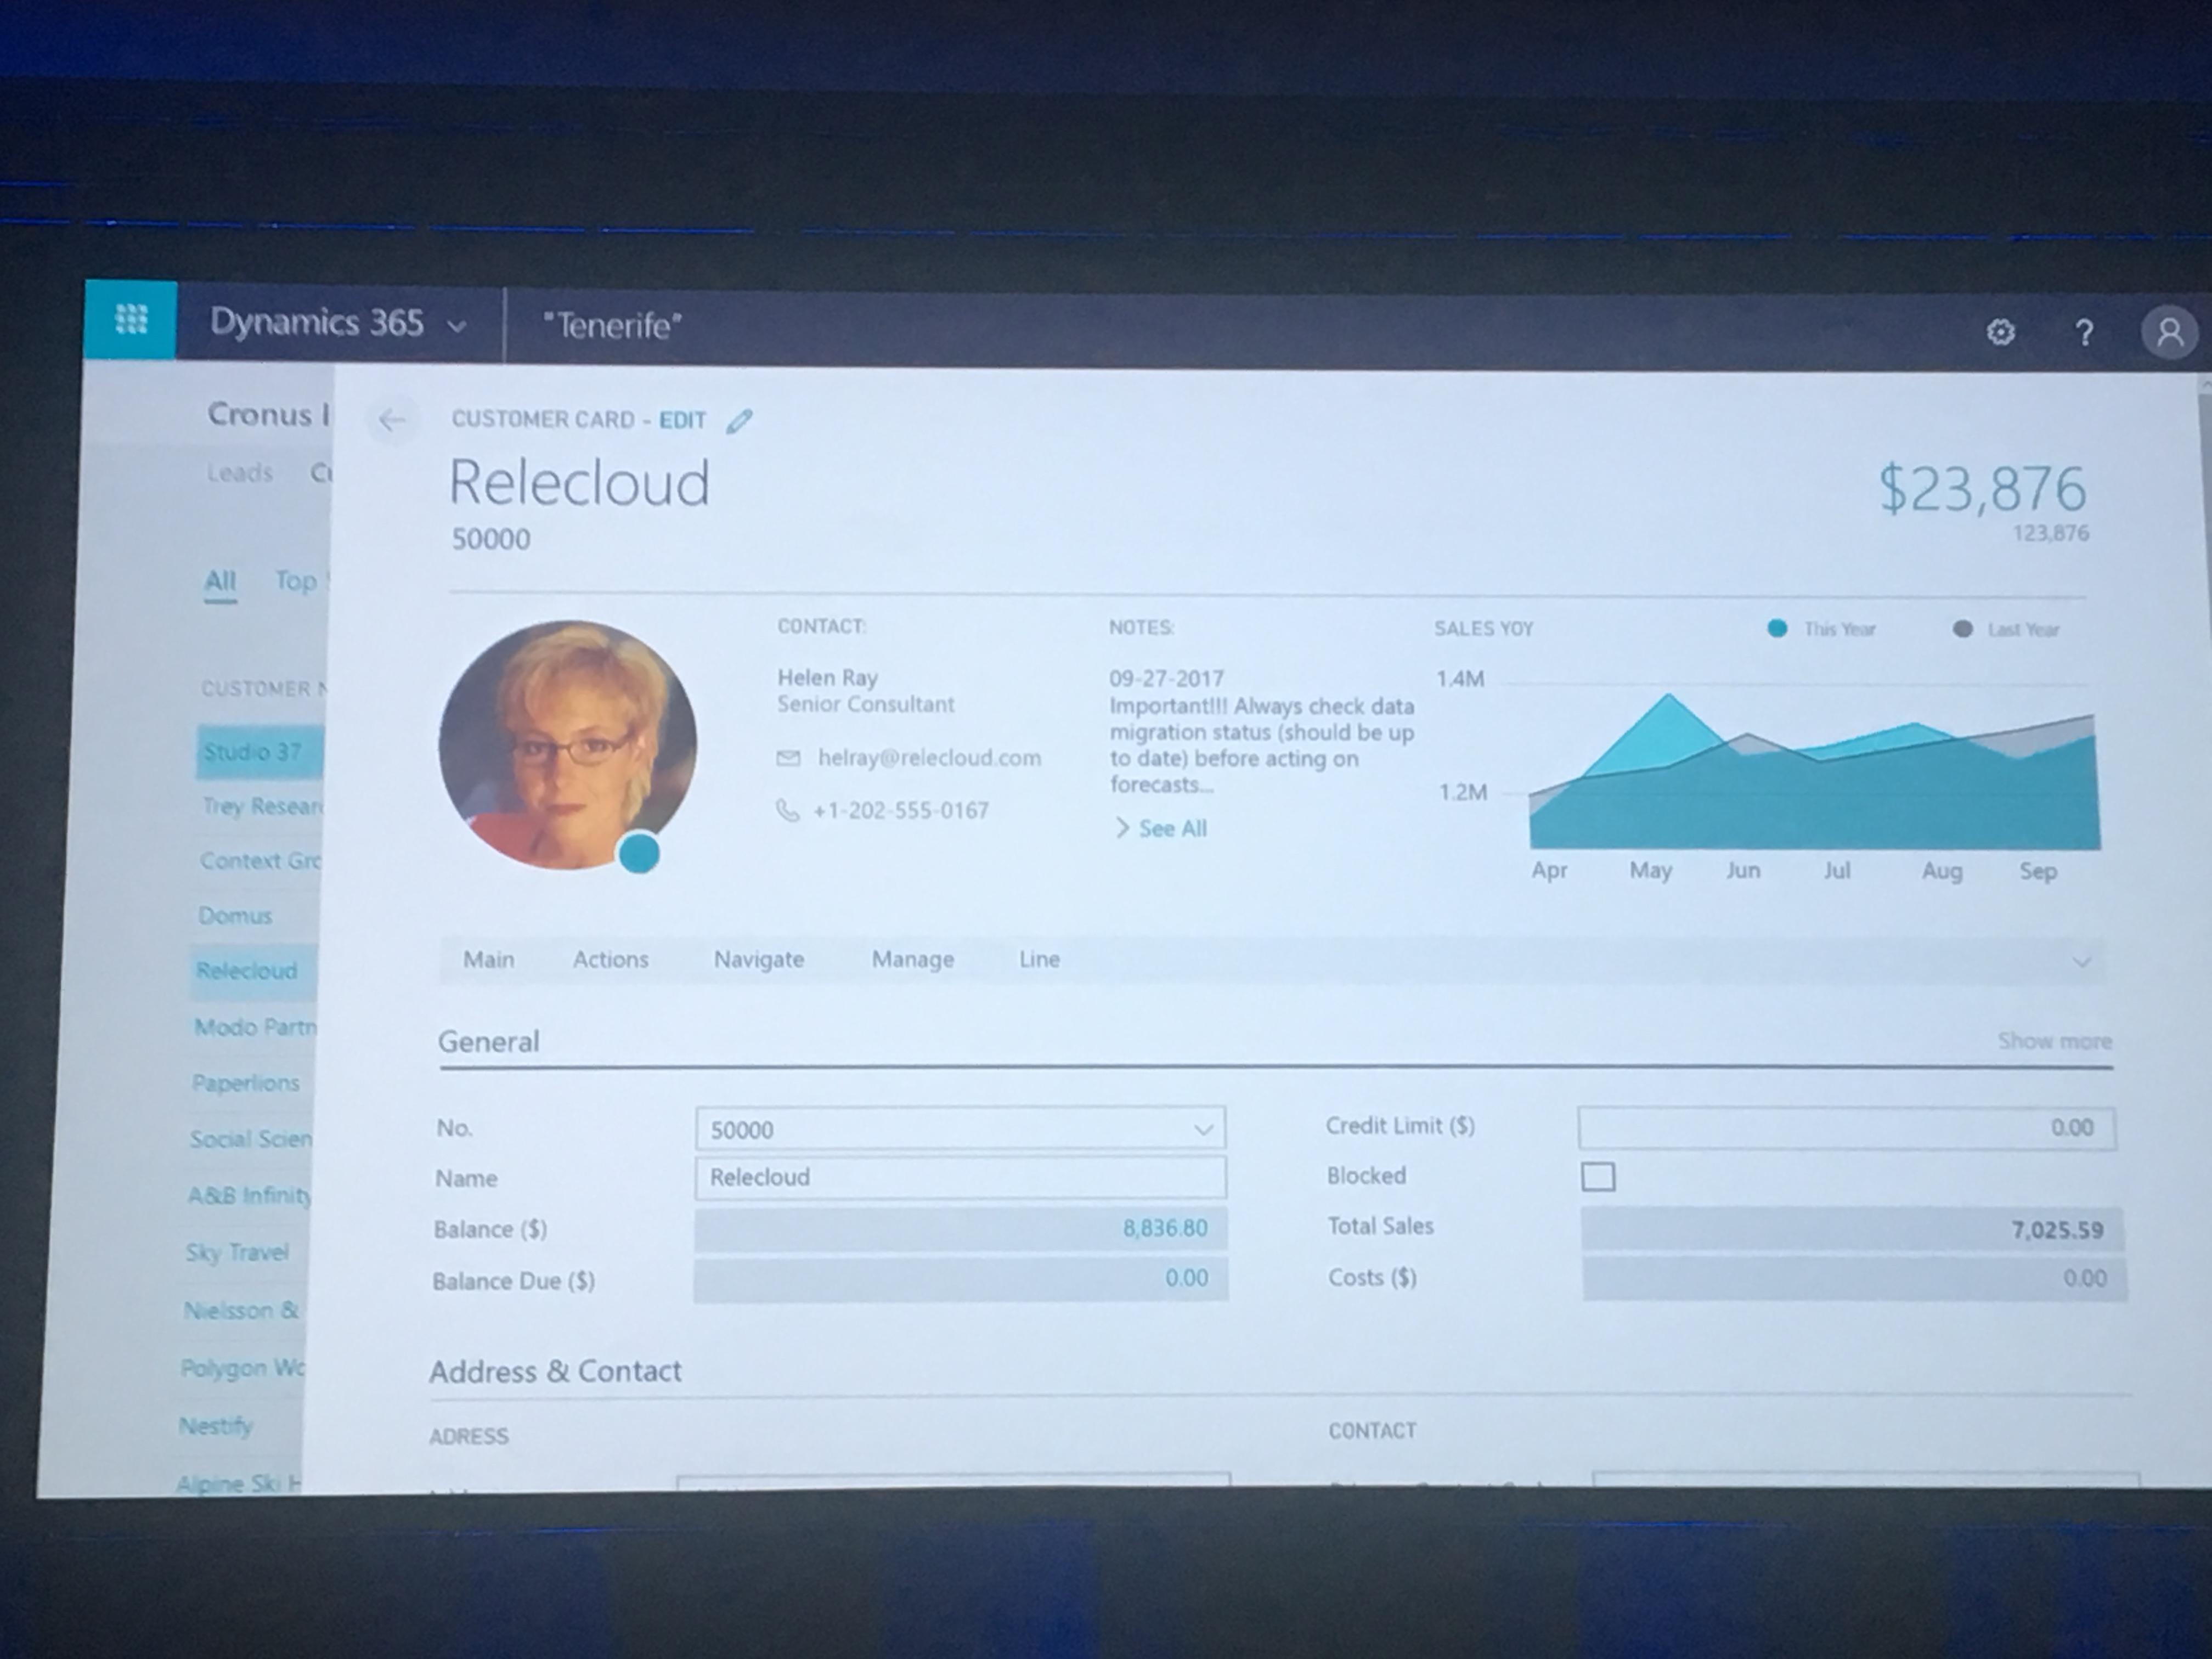Click the page vertical scrollbar
The height and width of the screenshot is (1659, 2212).
(2204, 930)
